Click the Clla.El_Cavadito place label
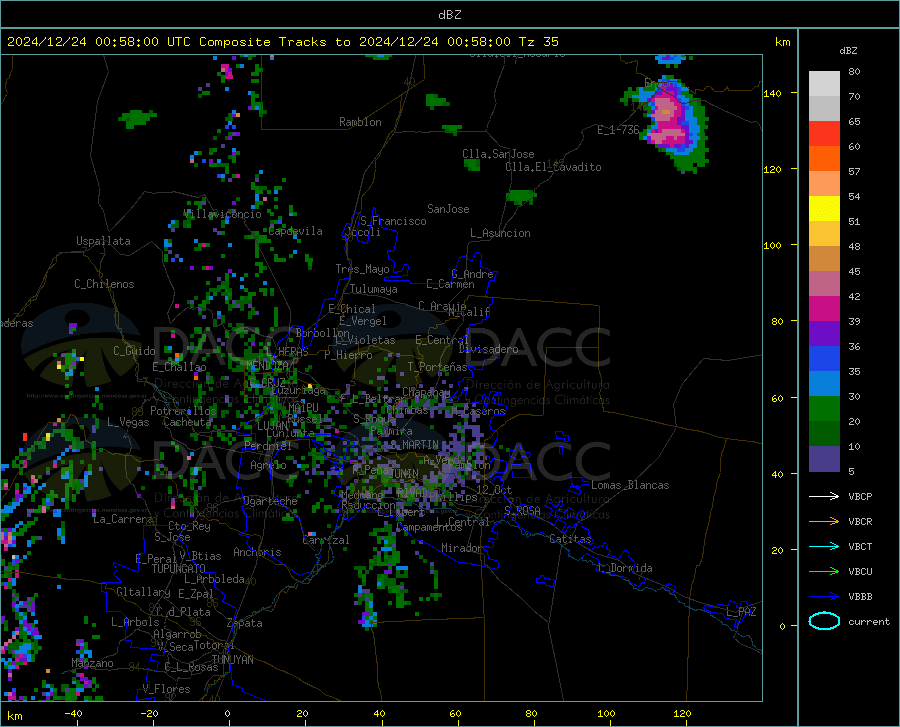The width and height of the screenshot is (900, 727). pos(553,167)
